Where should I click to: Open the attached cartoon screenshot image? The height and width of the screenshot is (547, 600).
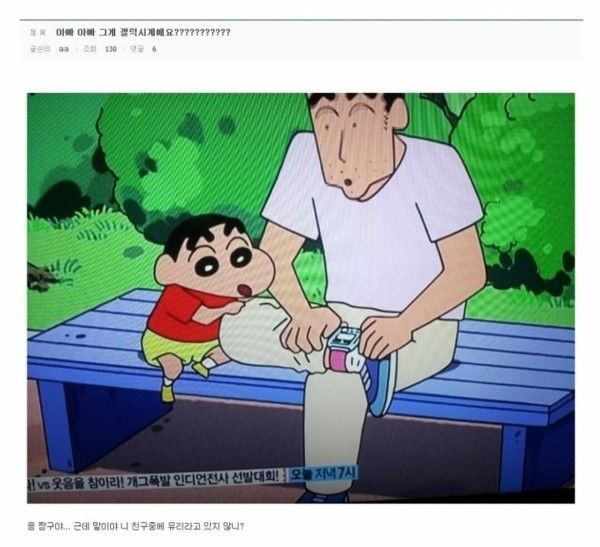301,298
